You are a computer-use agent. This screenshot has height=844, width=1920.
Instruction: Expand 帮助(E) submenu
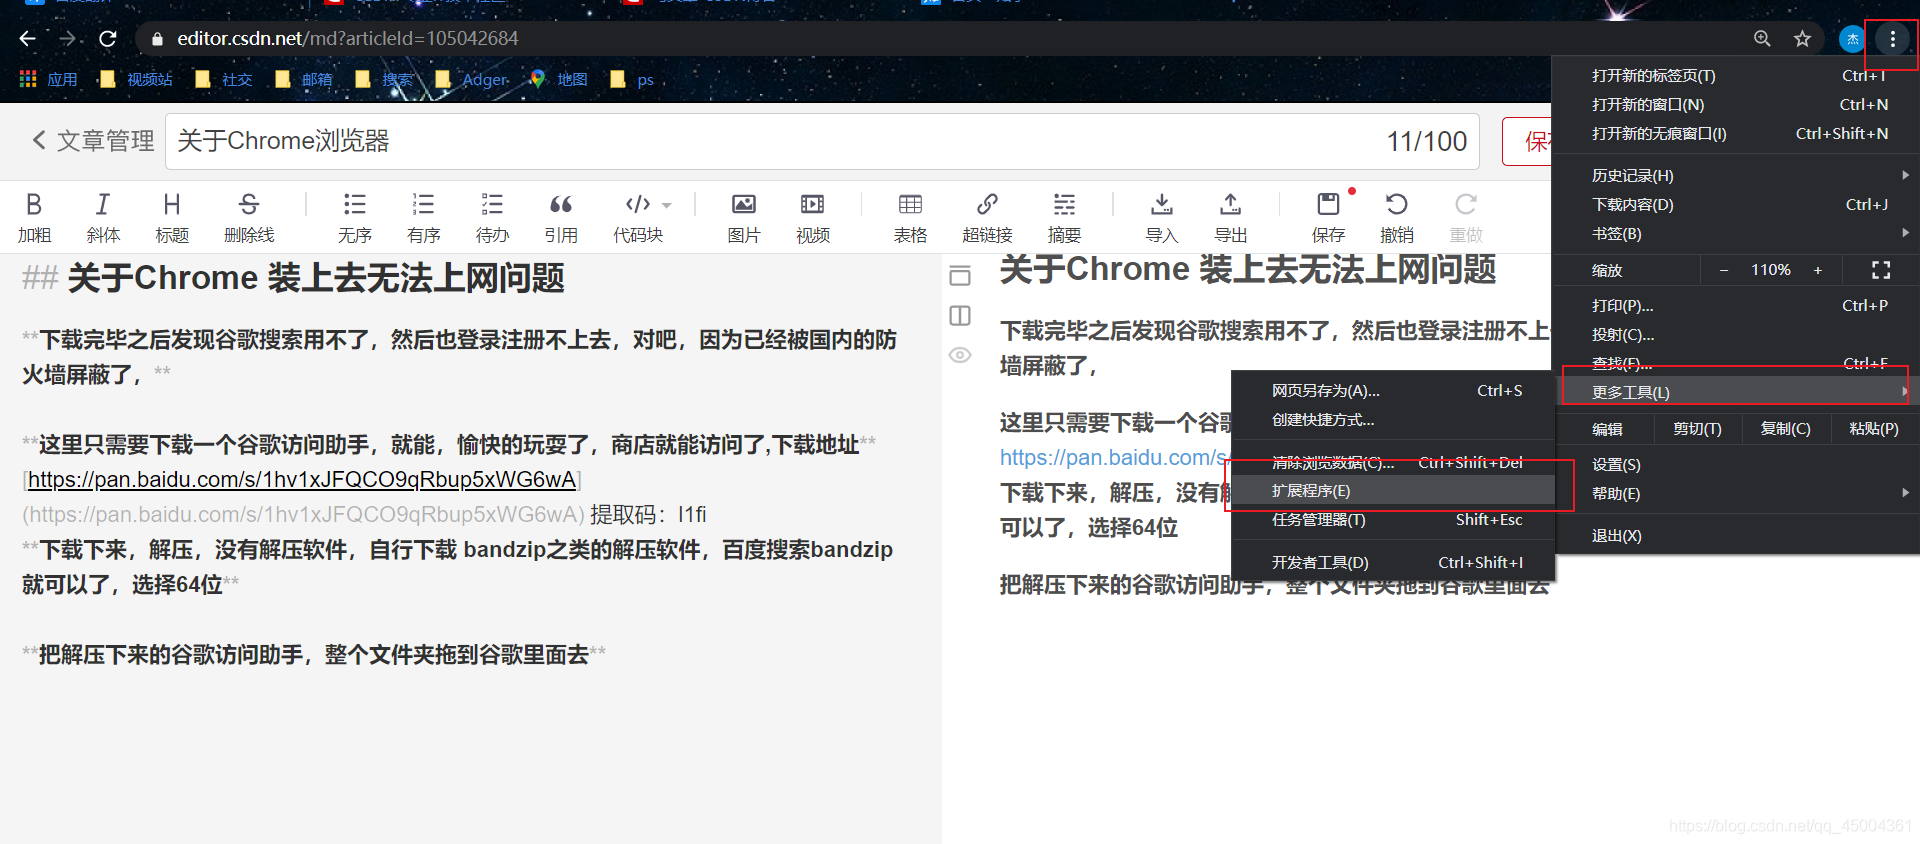(x=1736, y=493)
